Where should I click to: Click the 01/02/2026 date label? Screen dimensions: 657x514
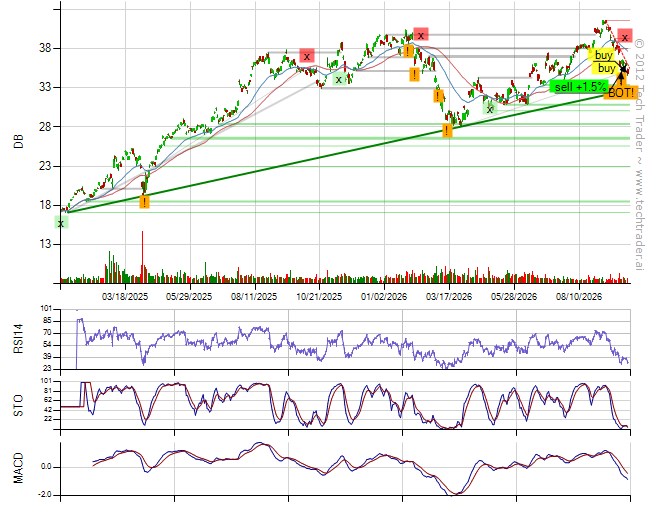[384, 297]
